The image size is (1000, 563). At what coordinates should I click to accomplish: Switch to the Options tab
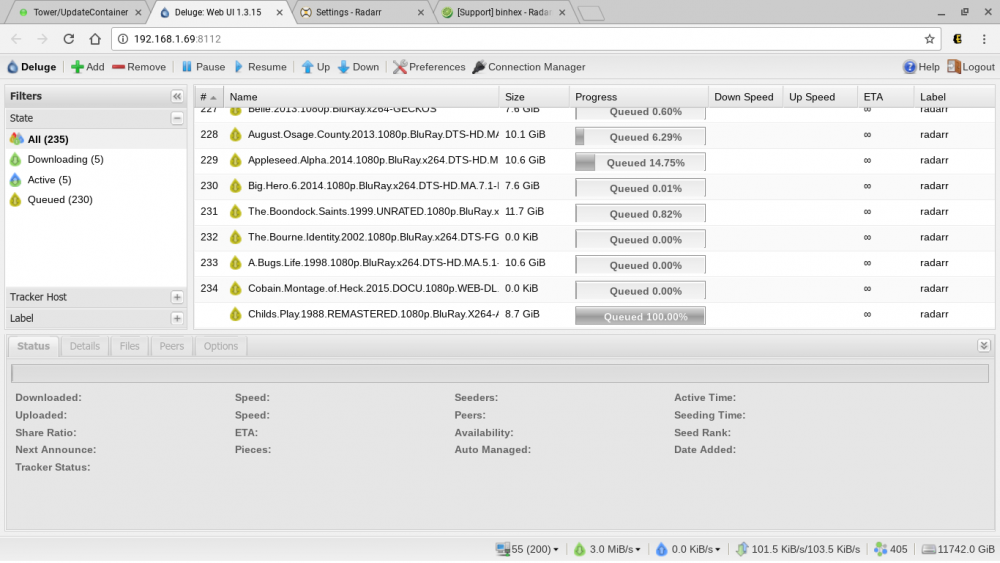click(x=221, y=346)
